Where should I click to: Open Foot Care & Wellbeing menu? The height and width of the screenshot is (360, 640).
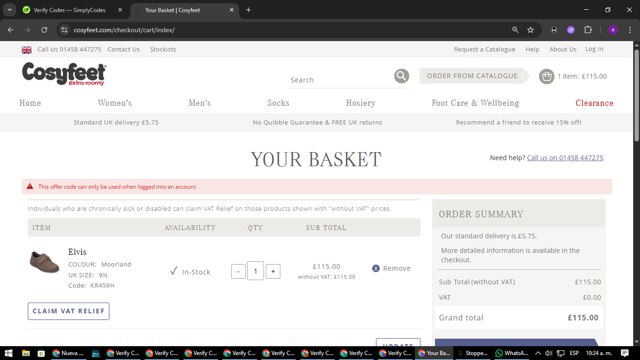476,103
